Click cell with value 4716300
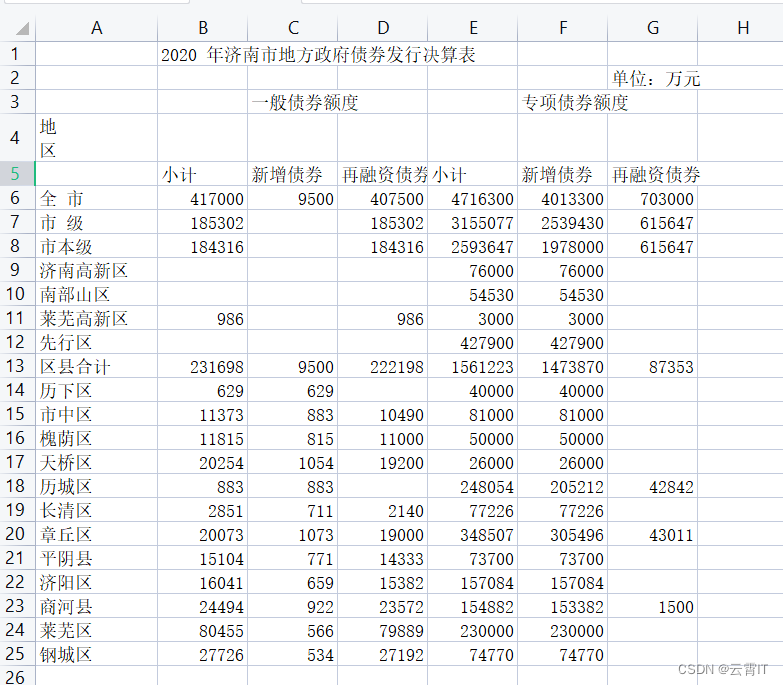Viewport: 783px width, 685px height. coord(472,198)
